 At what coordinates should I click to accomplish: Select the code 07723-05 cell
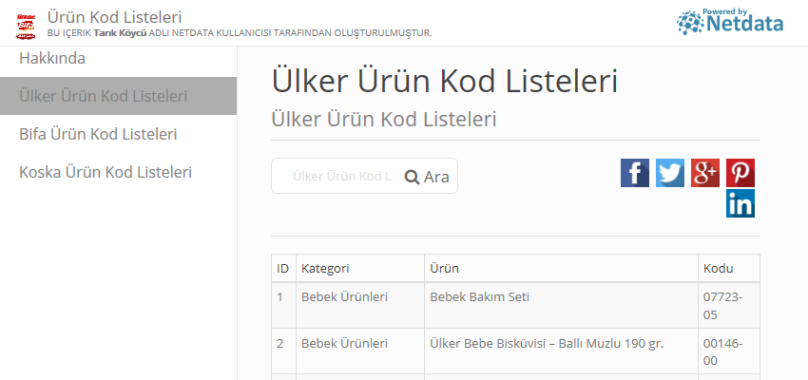[x=729, y=305]
